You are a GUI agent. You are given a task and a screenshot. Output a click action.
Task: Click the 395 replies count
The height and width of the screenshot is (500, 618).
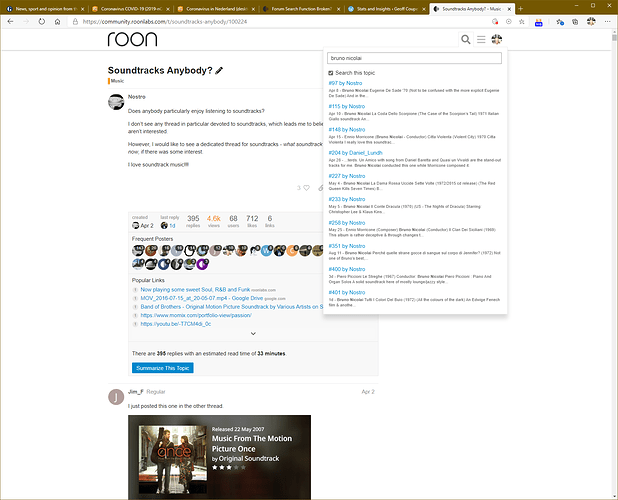pos(193,219)
